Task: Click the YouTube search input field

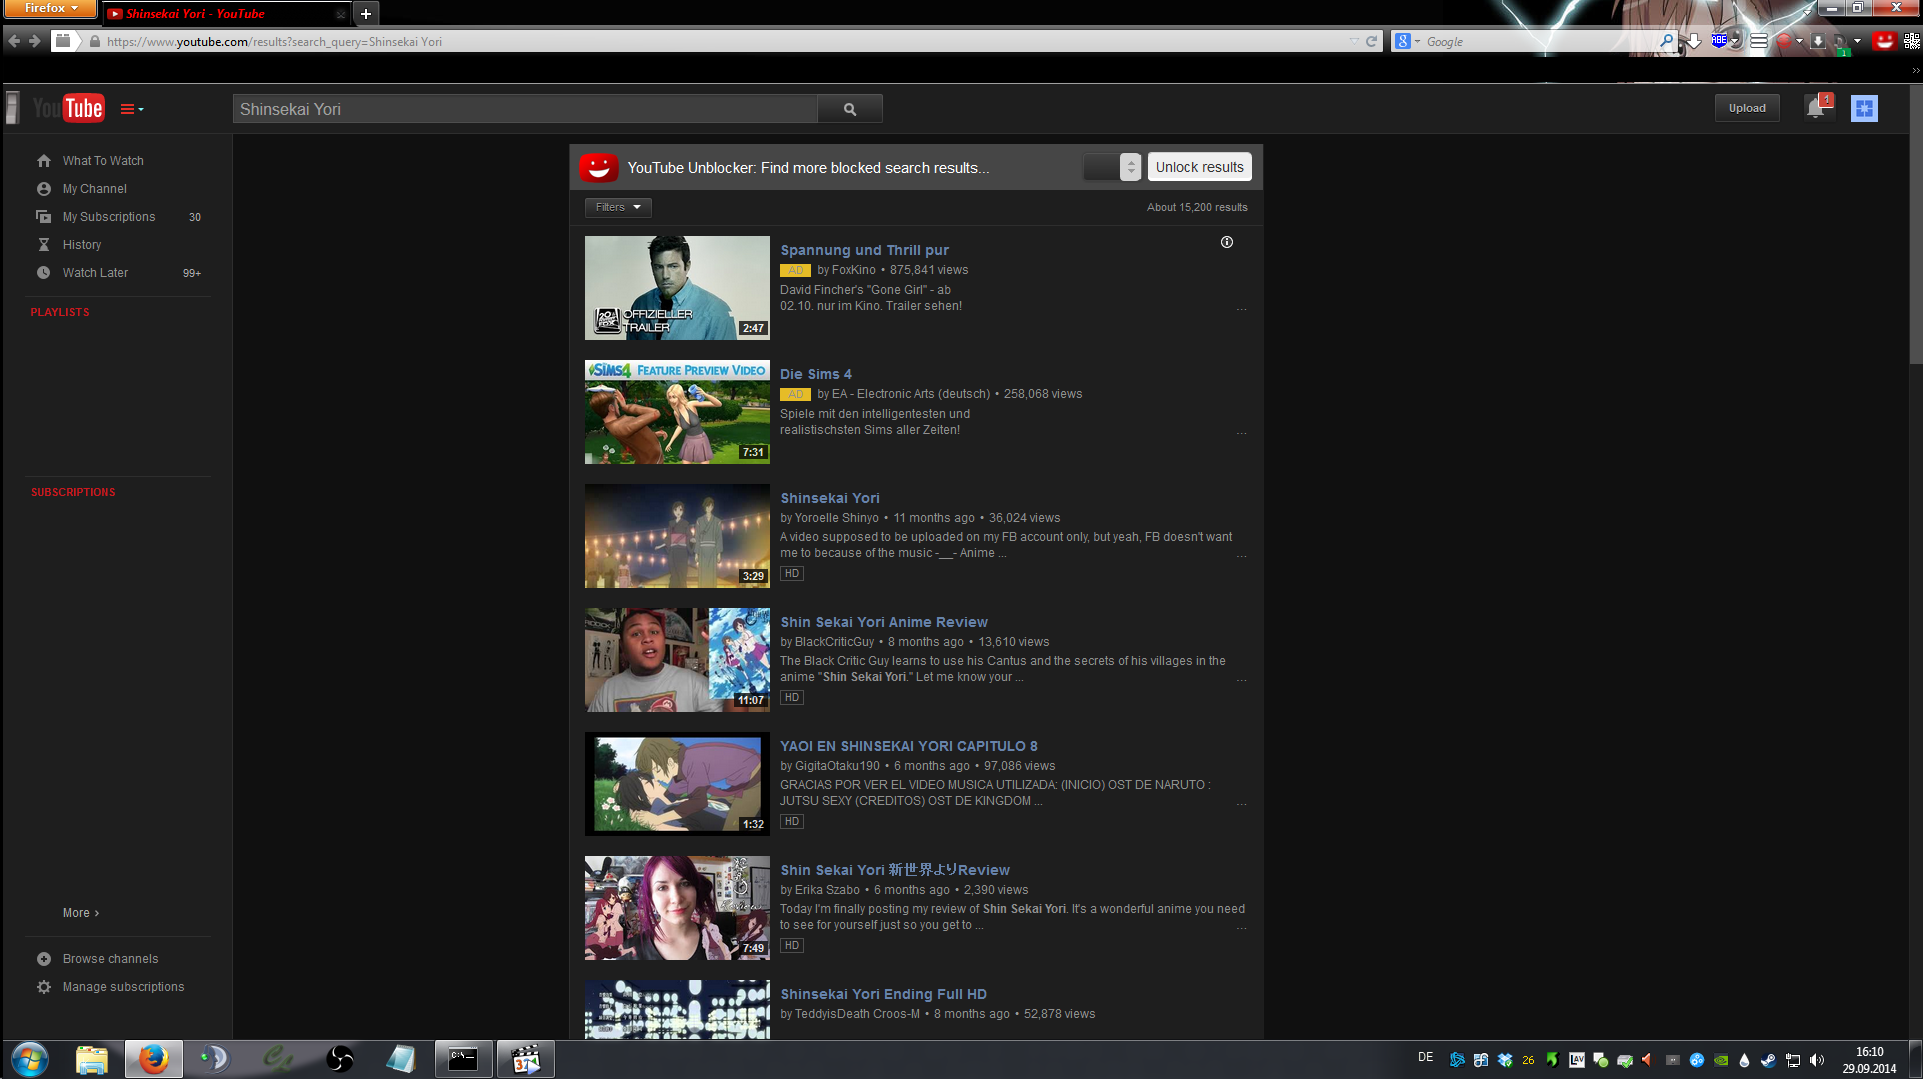Action: coord(525,109)
